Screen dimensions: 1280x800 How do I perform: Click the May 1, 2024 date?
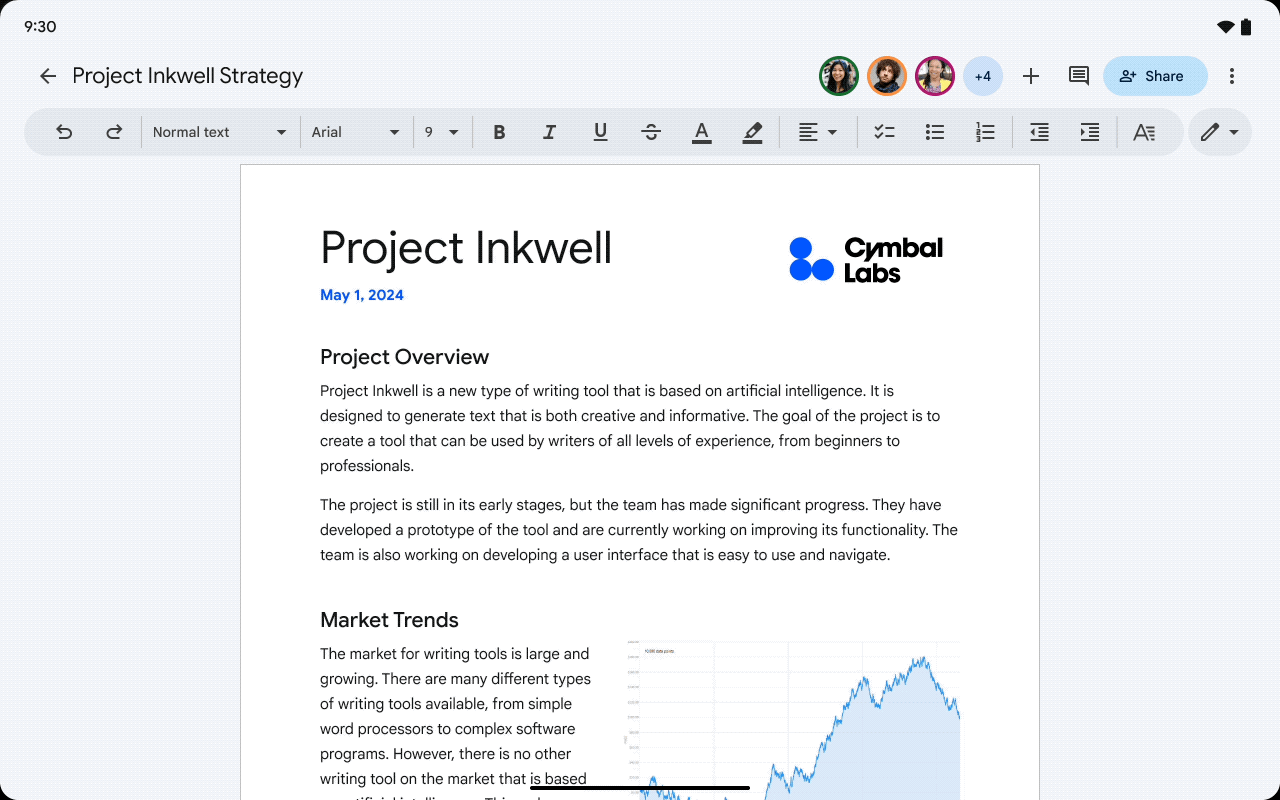[x=362, y=295]
